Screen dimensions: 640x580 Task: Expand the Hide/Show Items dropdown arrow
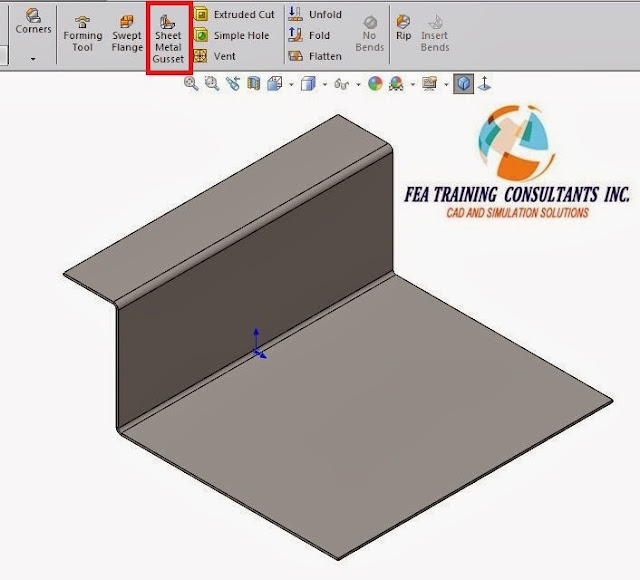pos(358,84)
